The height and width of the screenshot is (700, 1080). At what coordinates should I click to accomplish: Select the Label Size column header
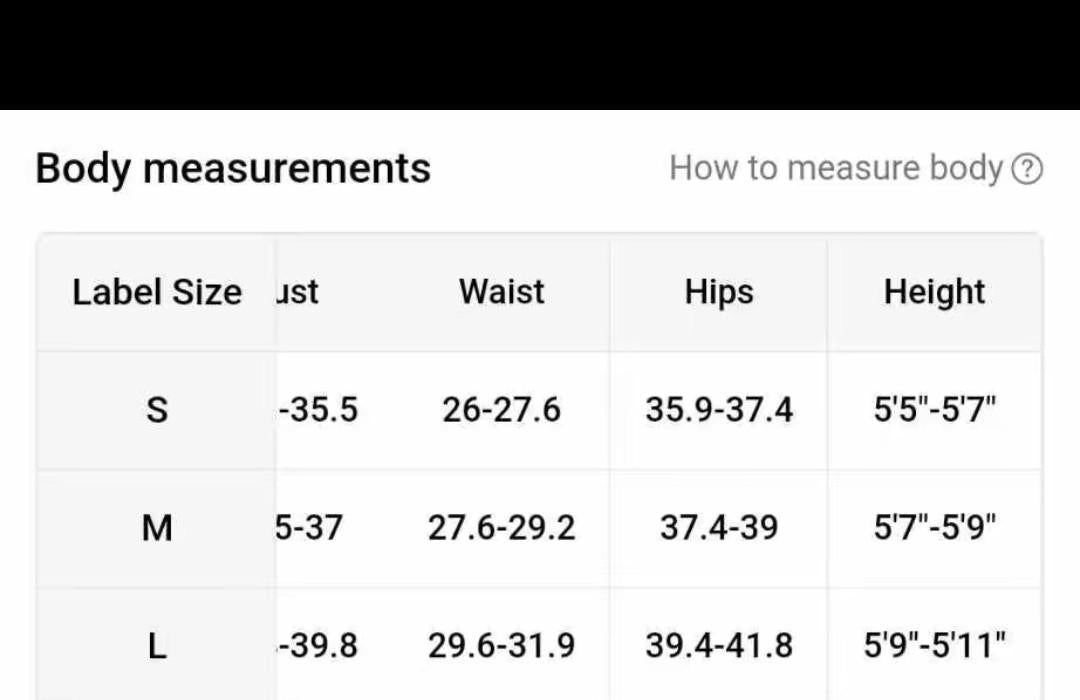tap(157, 292)
